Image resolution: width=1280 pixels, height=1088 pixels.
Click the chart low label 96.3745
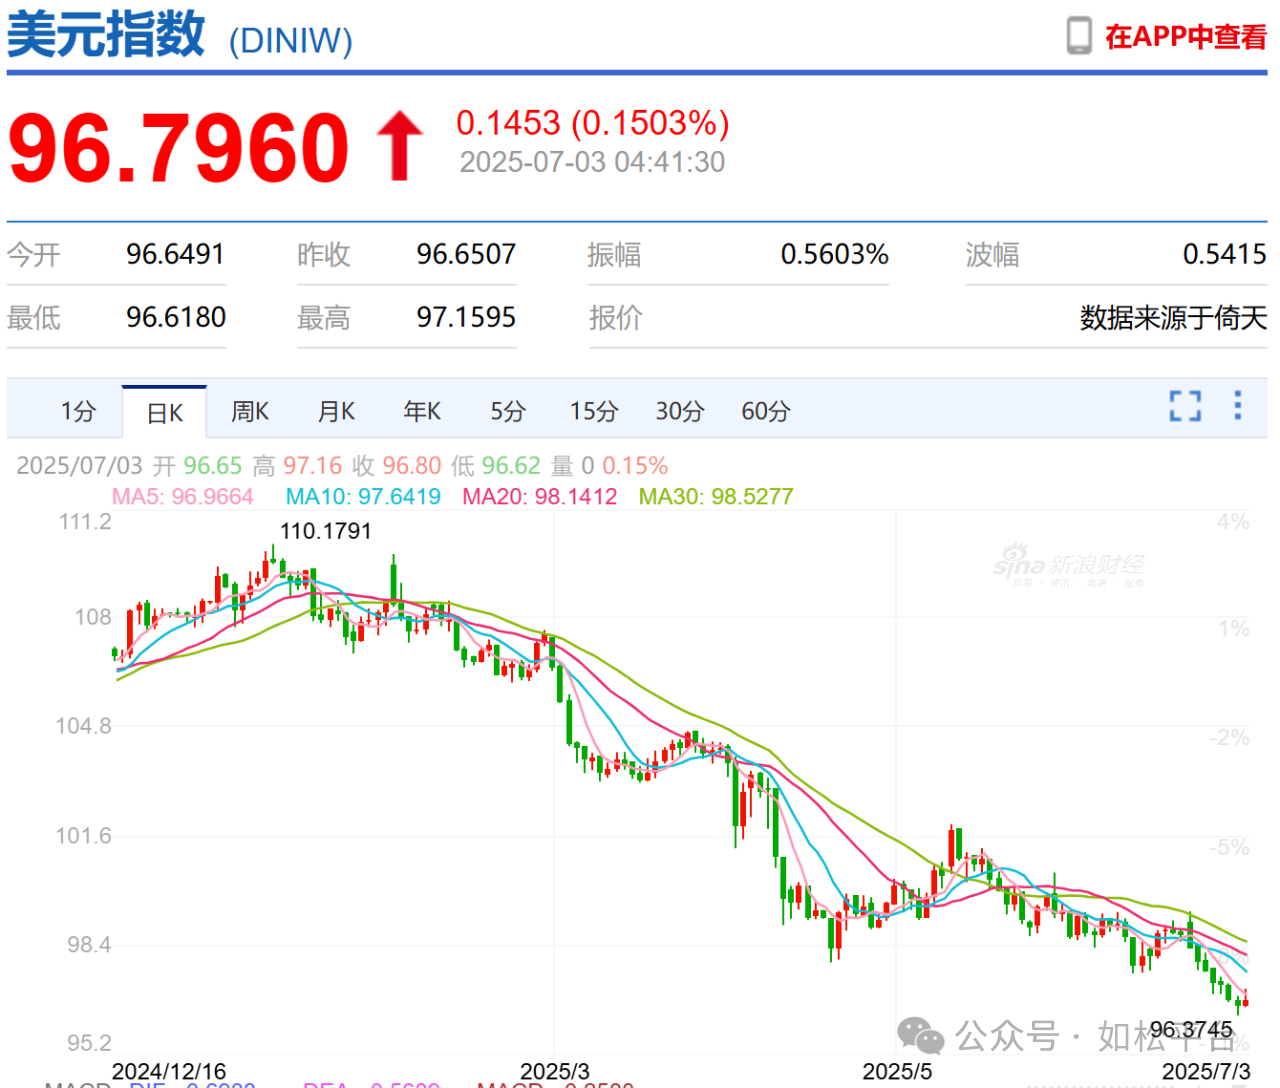[x=1191, y=1029]
